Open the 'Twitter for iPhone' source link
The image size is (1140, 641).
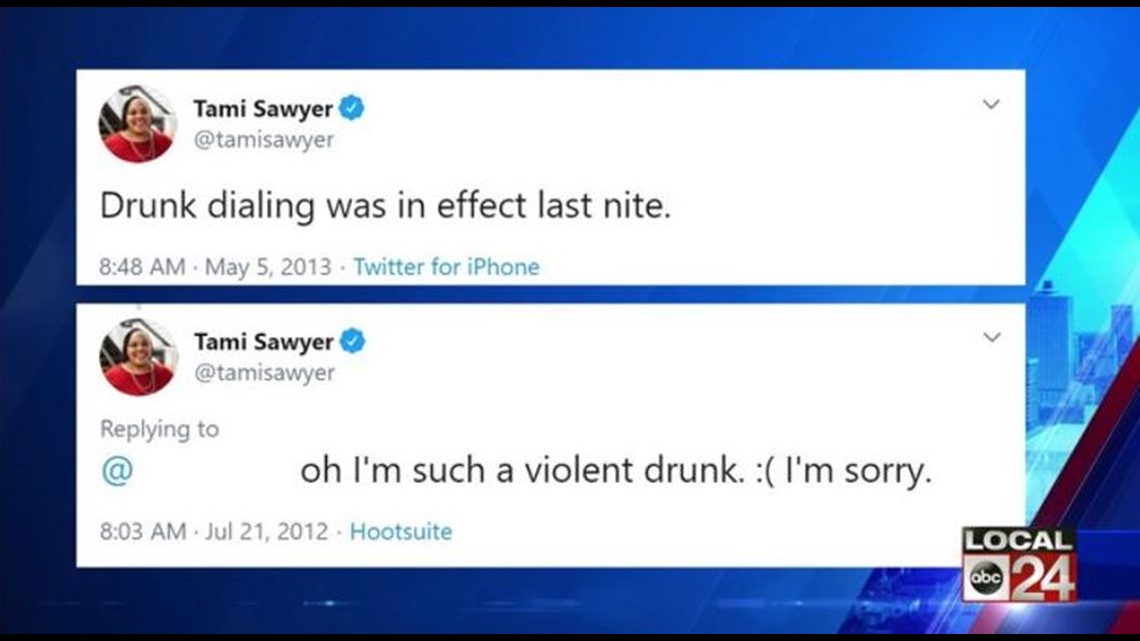pyautogui.click(x=446, y=267)
